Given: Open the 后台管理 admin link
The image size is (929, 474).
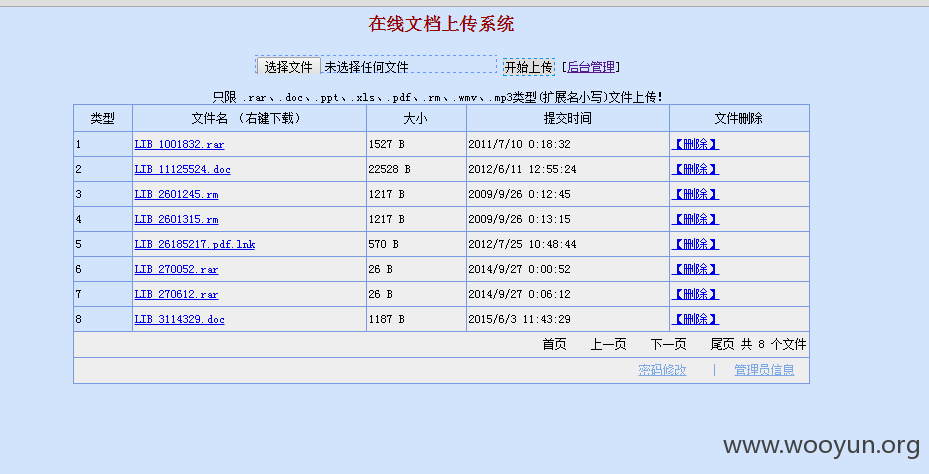Looking at the screenshot, I should coord(591,67).
